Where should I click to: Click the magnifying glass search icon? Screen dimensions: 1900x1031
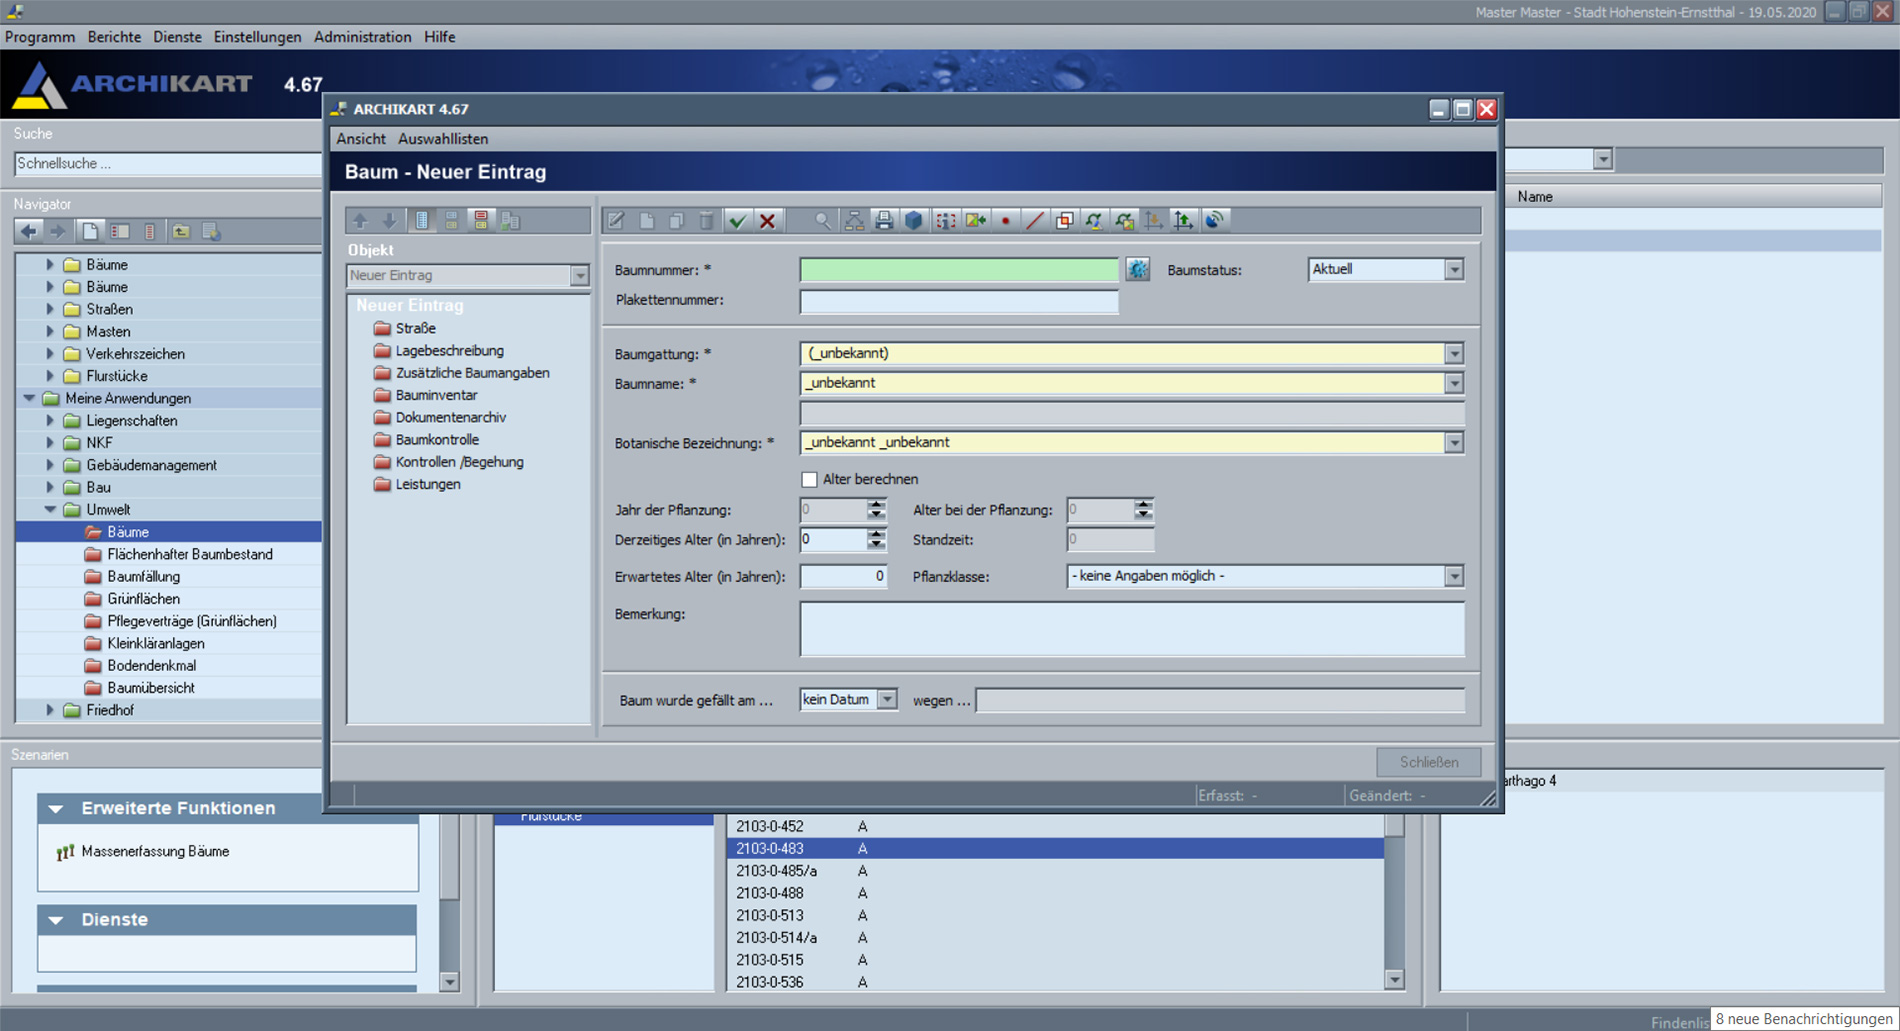point(822,221)
